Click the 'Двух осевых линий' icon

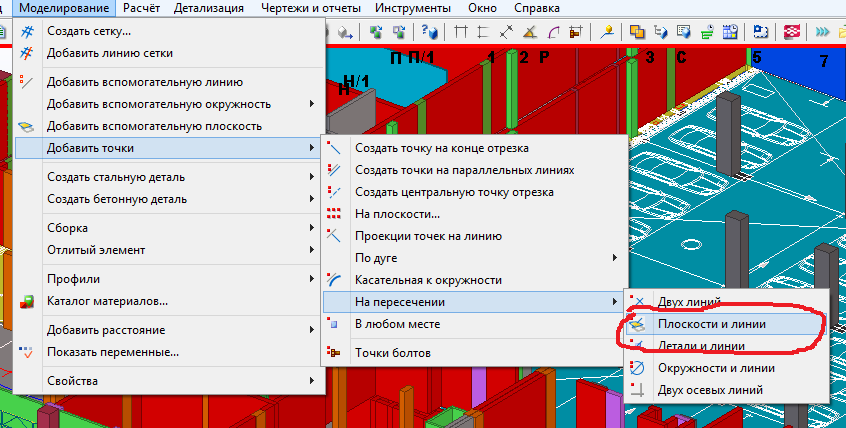(x=639, y=390)
